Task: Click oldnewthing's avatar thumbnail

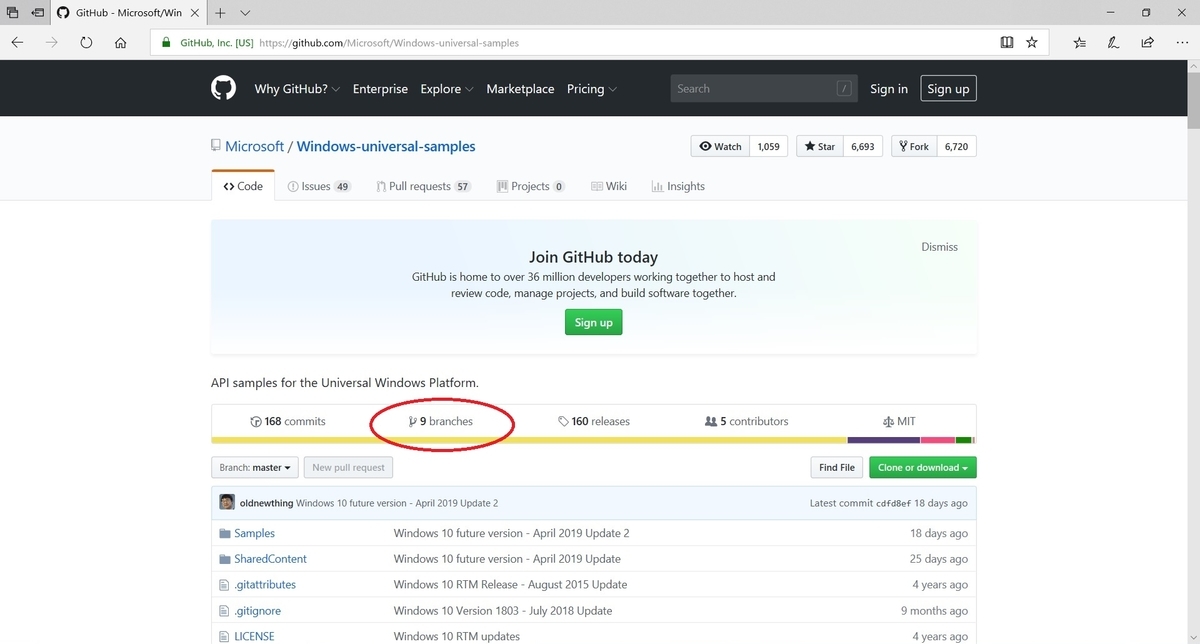Action: 227,502
